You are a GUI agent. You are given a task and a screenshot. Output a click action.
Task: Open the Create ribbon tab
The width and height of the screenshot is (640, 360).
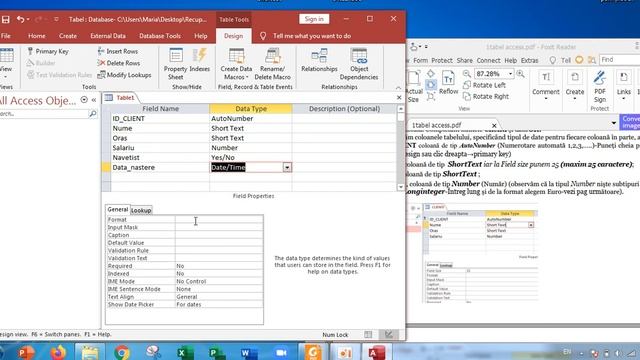click(x=68, y=36)
